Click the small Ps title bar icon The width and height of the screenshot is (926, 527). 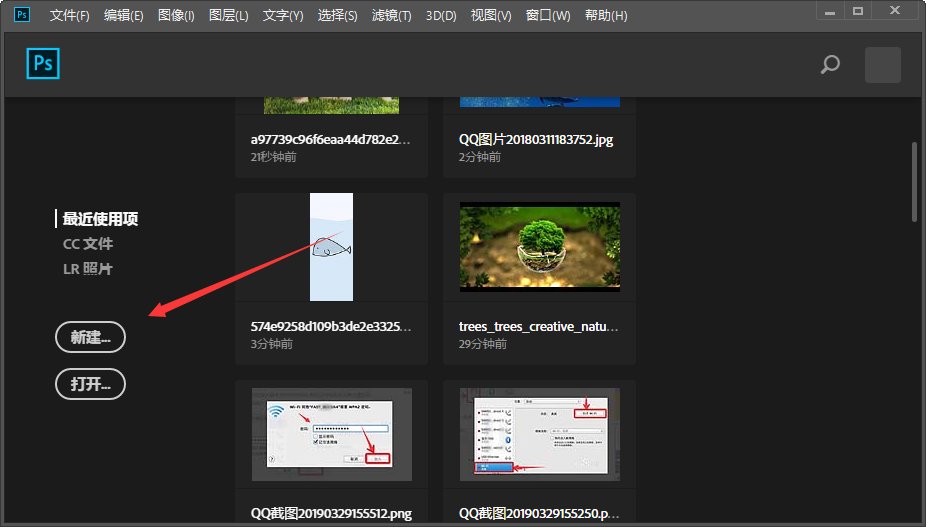tap(22, 14)
